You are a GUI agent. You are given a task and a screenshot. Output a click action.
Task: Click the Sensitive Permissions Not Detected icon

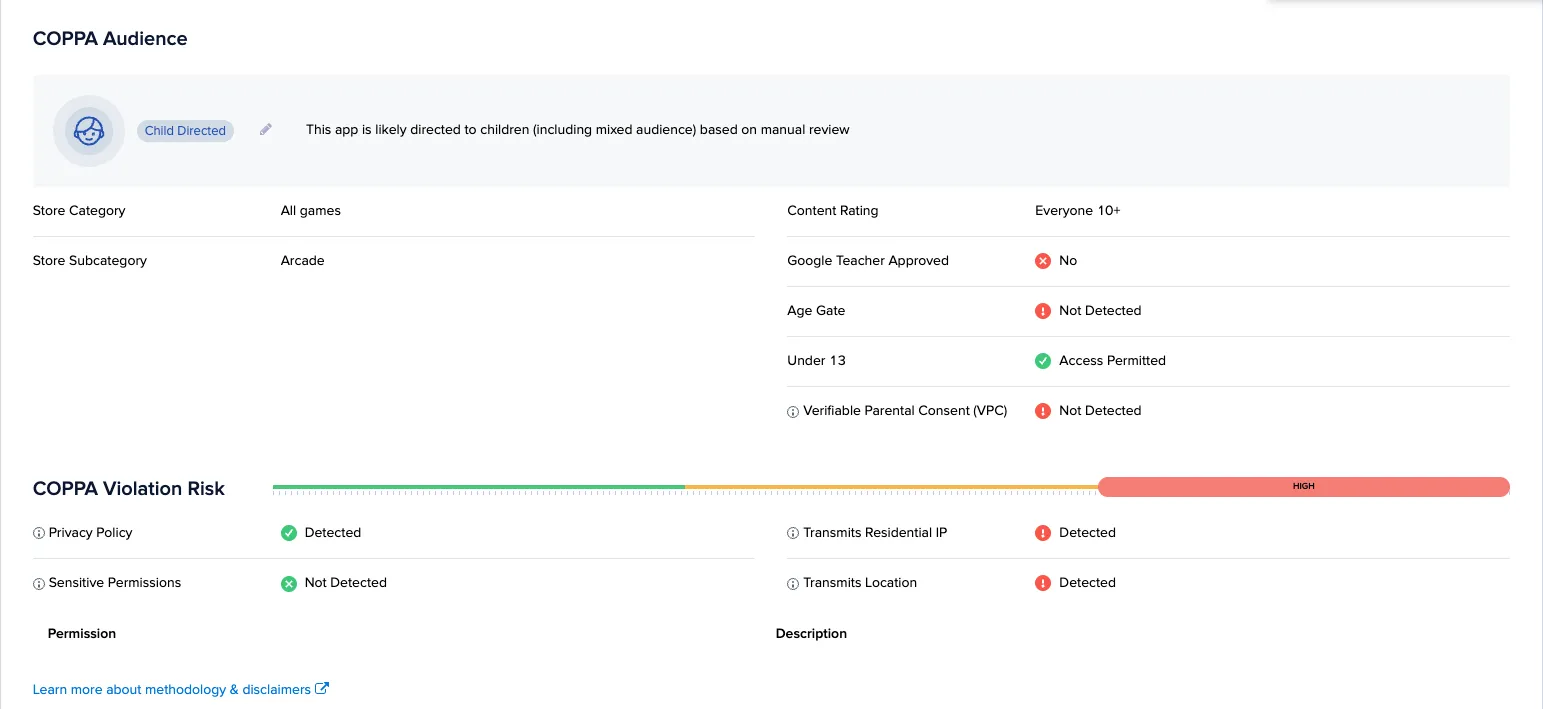click(x=289, y=583)
